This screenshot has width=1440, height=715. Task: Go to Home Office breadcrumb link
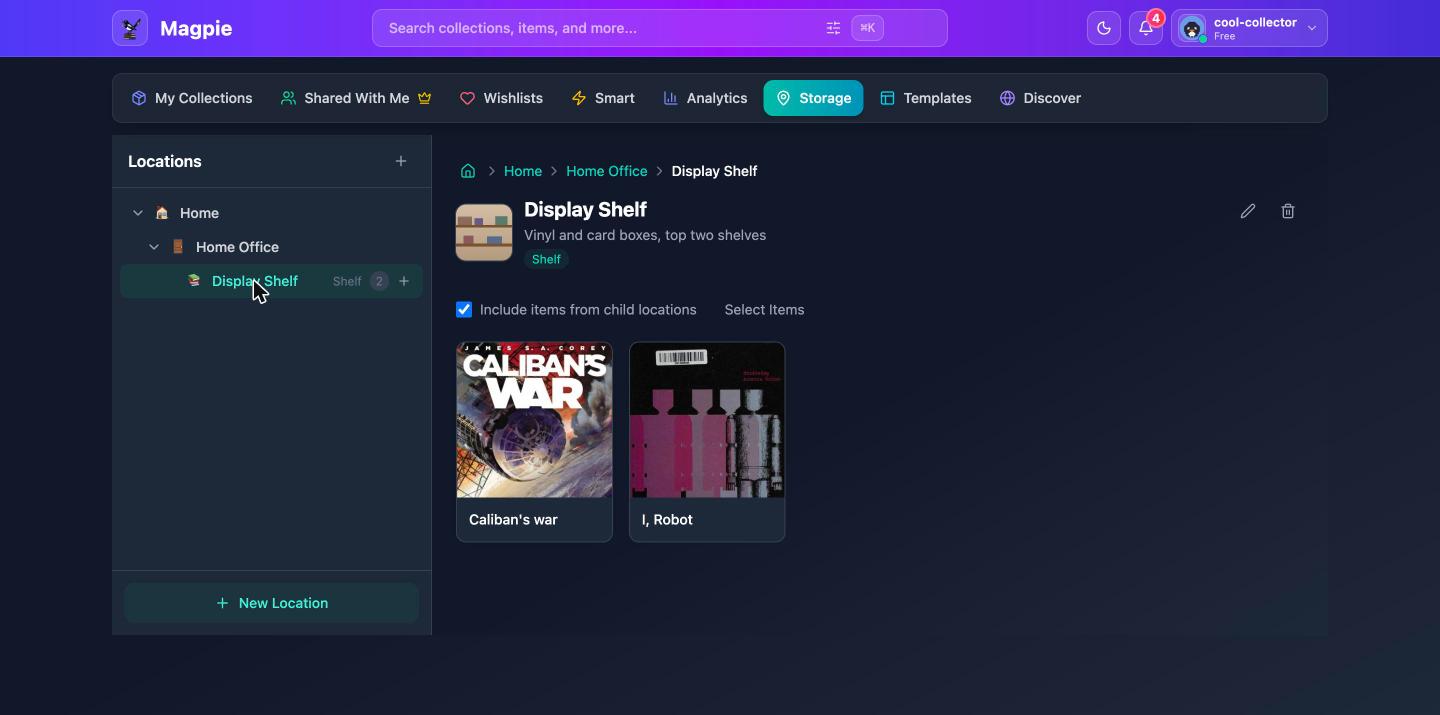tap(607, 171)
